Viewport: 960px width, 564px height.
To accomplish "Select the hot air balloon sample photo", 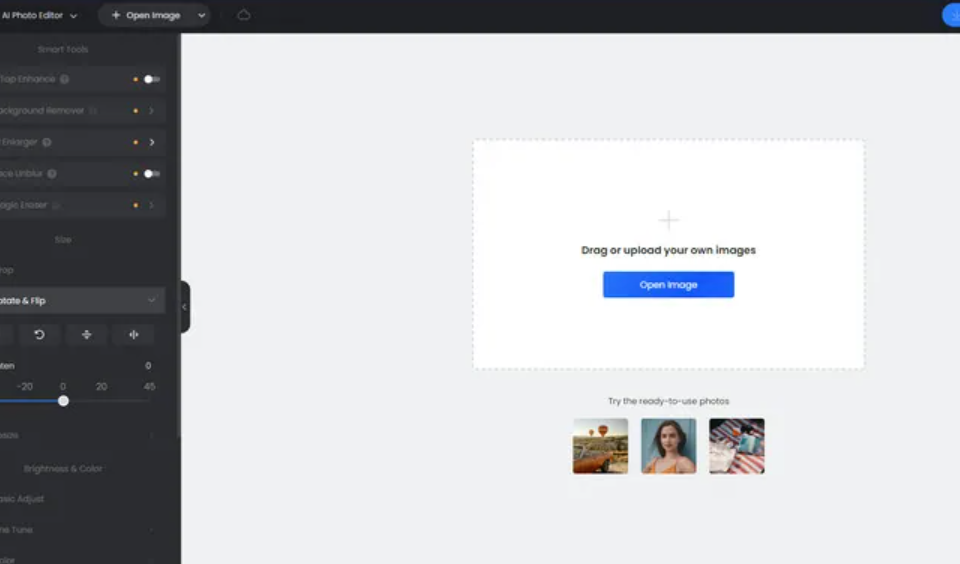I will (x=600, y=446).
